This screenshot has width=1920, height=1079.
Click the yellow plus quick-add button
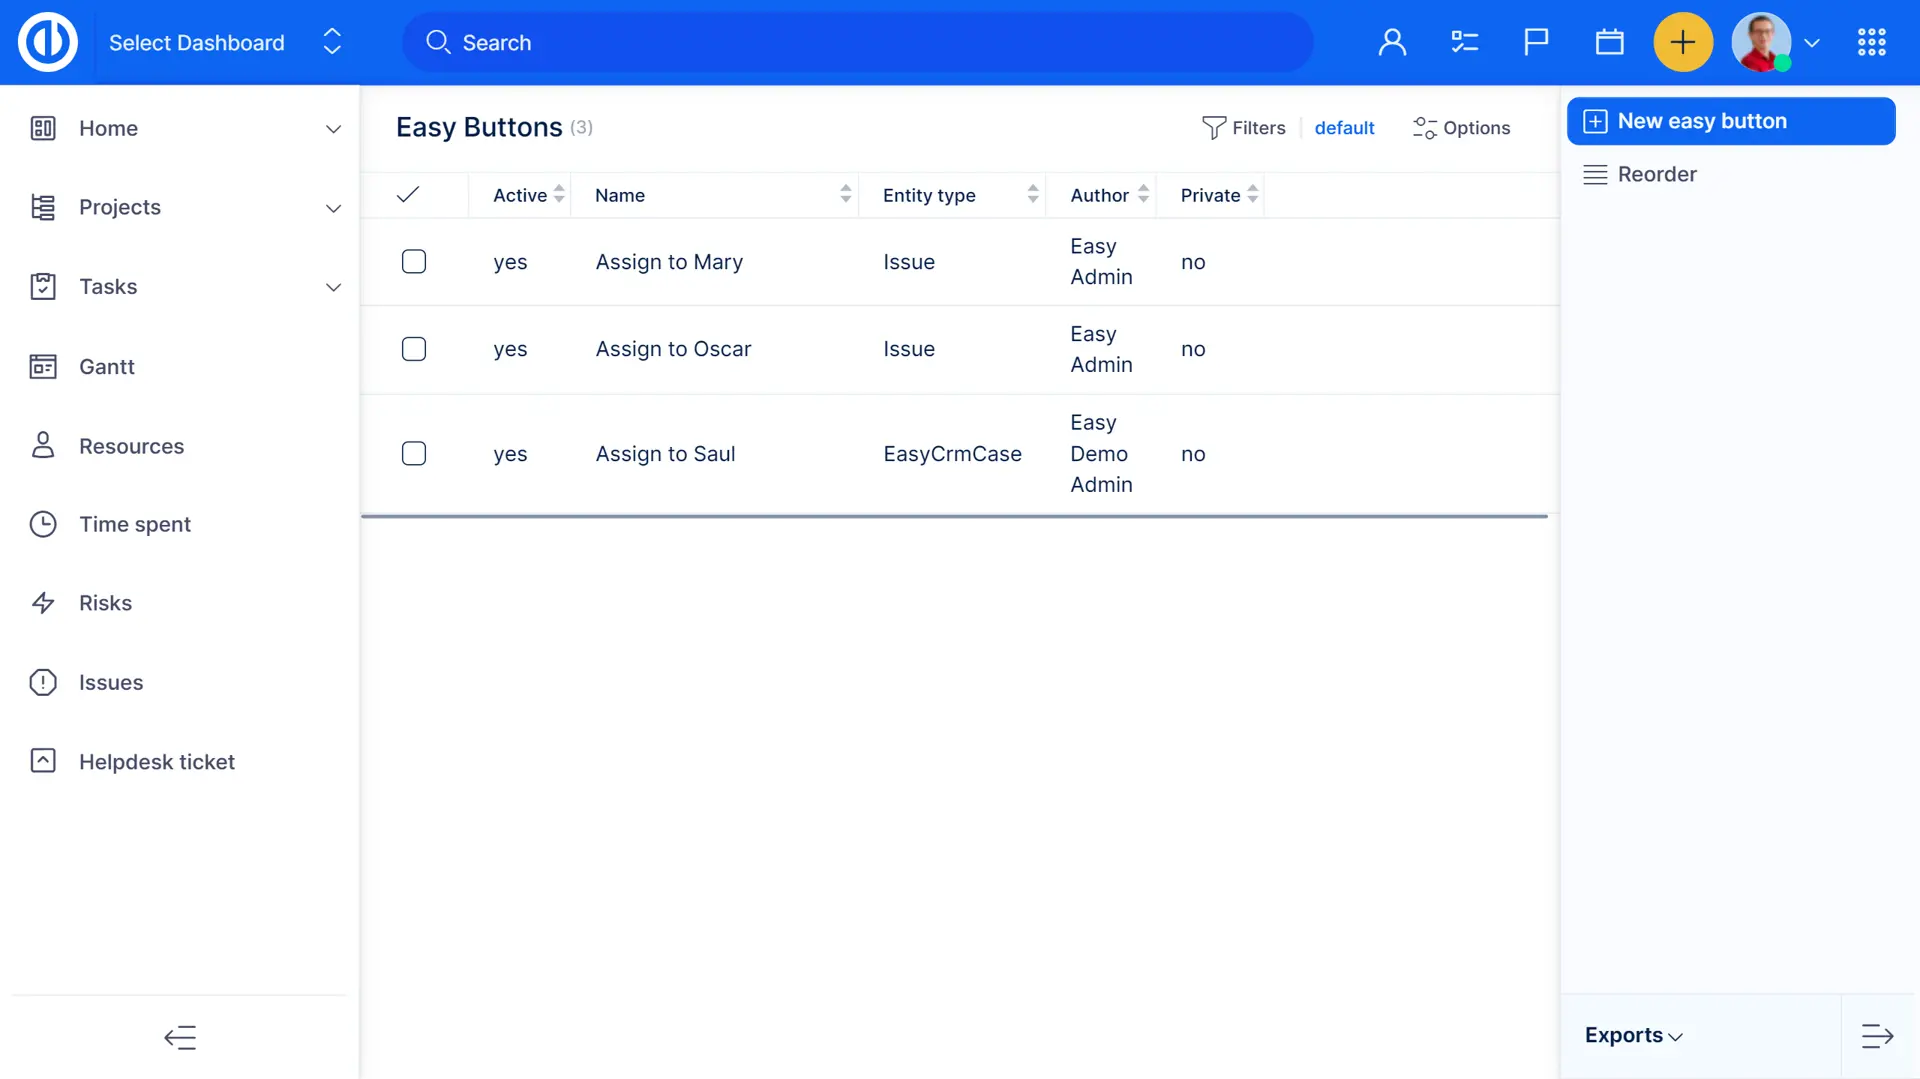[x=1683, y=42]
